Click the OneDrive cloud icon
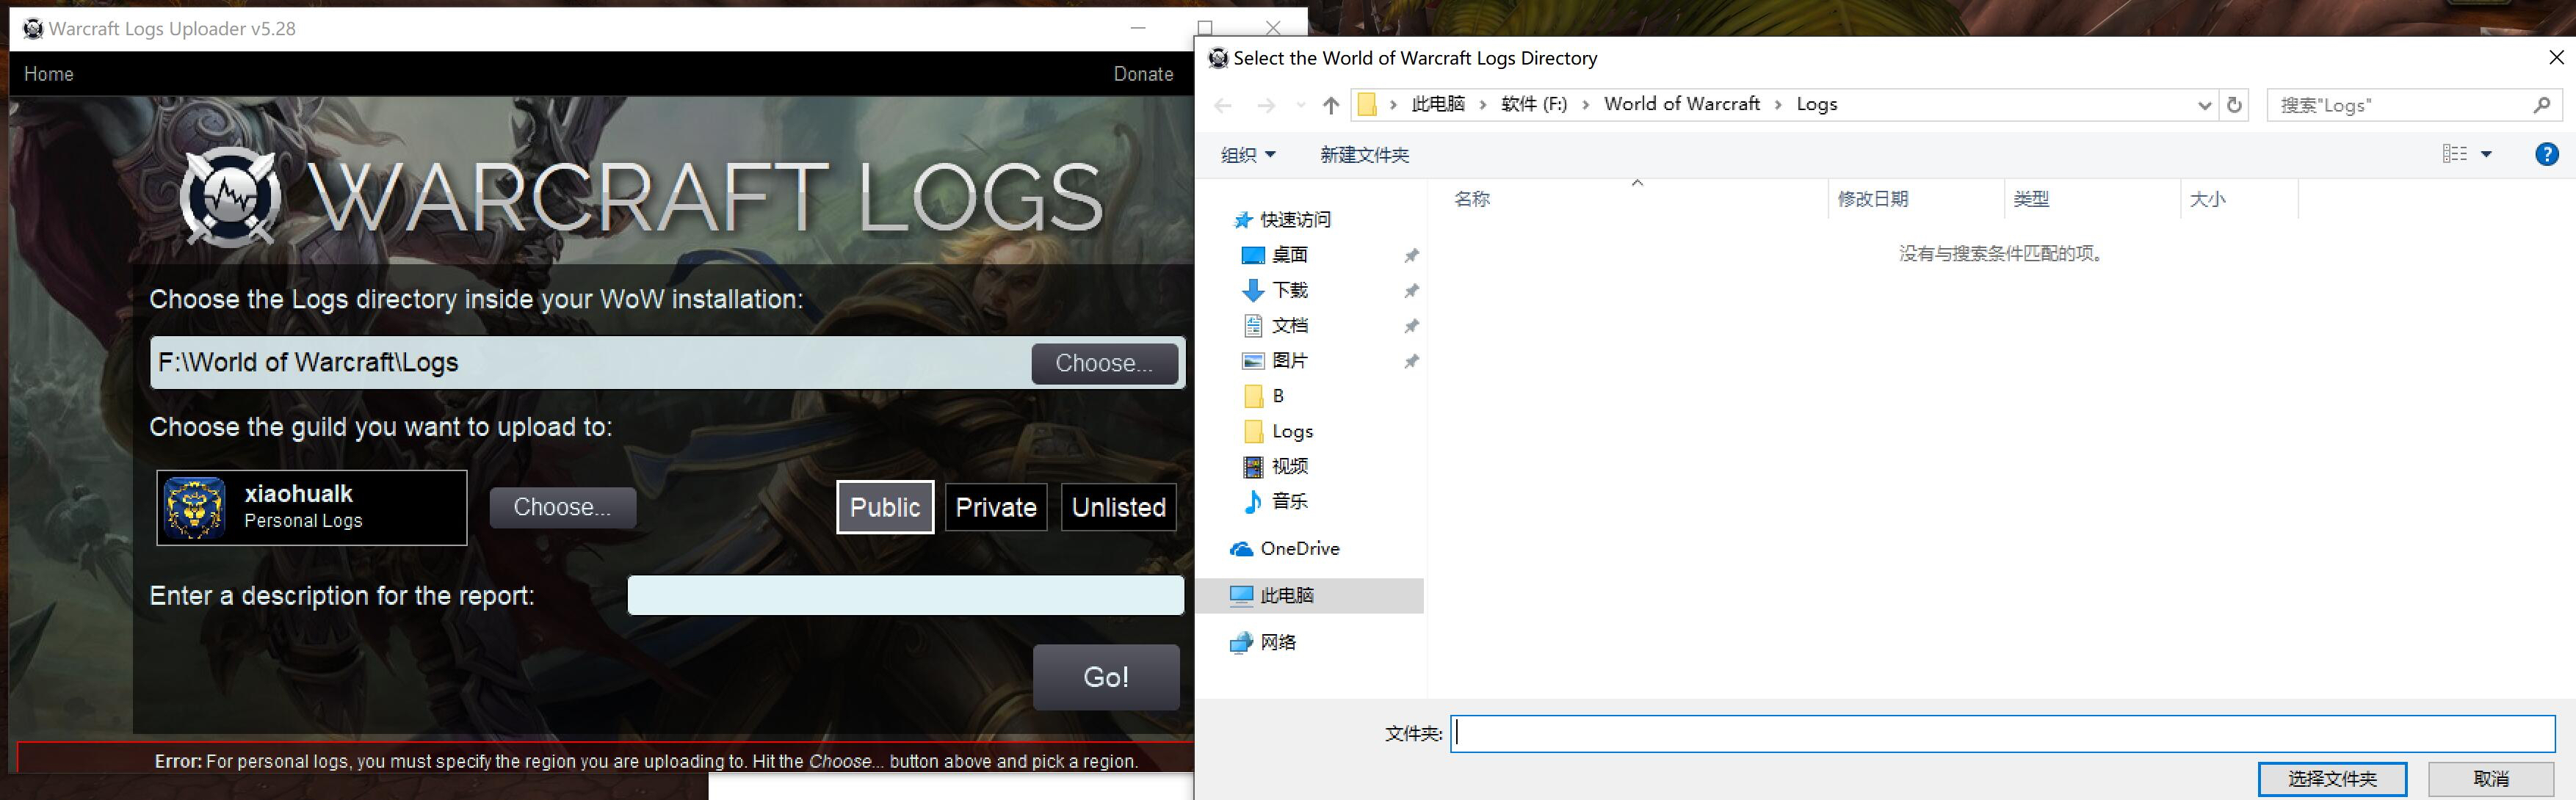Image resolution: width=2576 pixels, height=800 pixels. (1241, 548)
